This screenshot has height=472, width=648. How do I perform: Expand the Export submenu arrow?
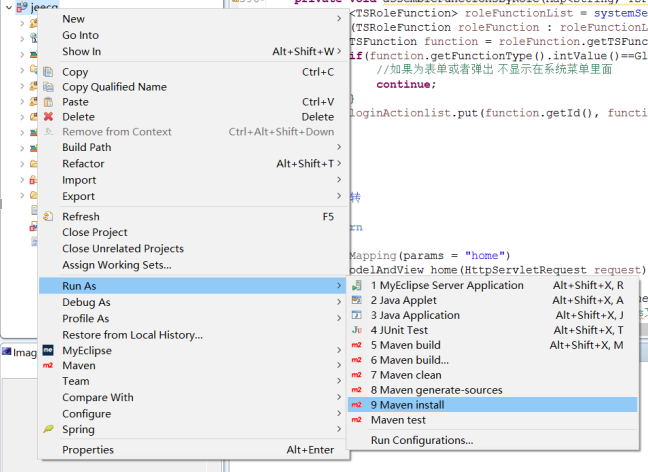[339, 196]
